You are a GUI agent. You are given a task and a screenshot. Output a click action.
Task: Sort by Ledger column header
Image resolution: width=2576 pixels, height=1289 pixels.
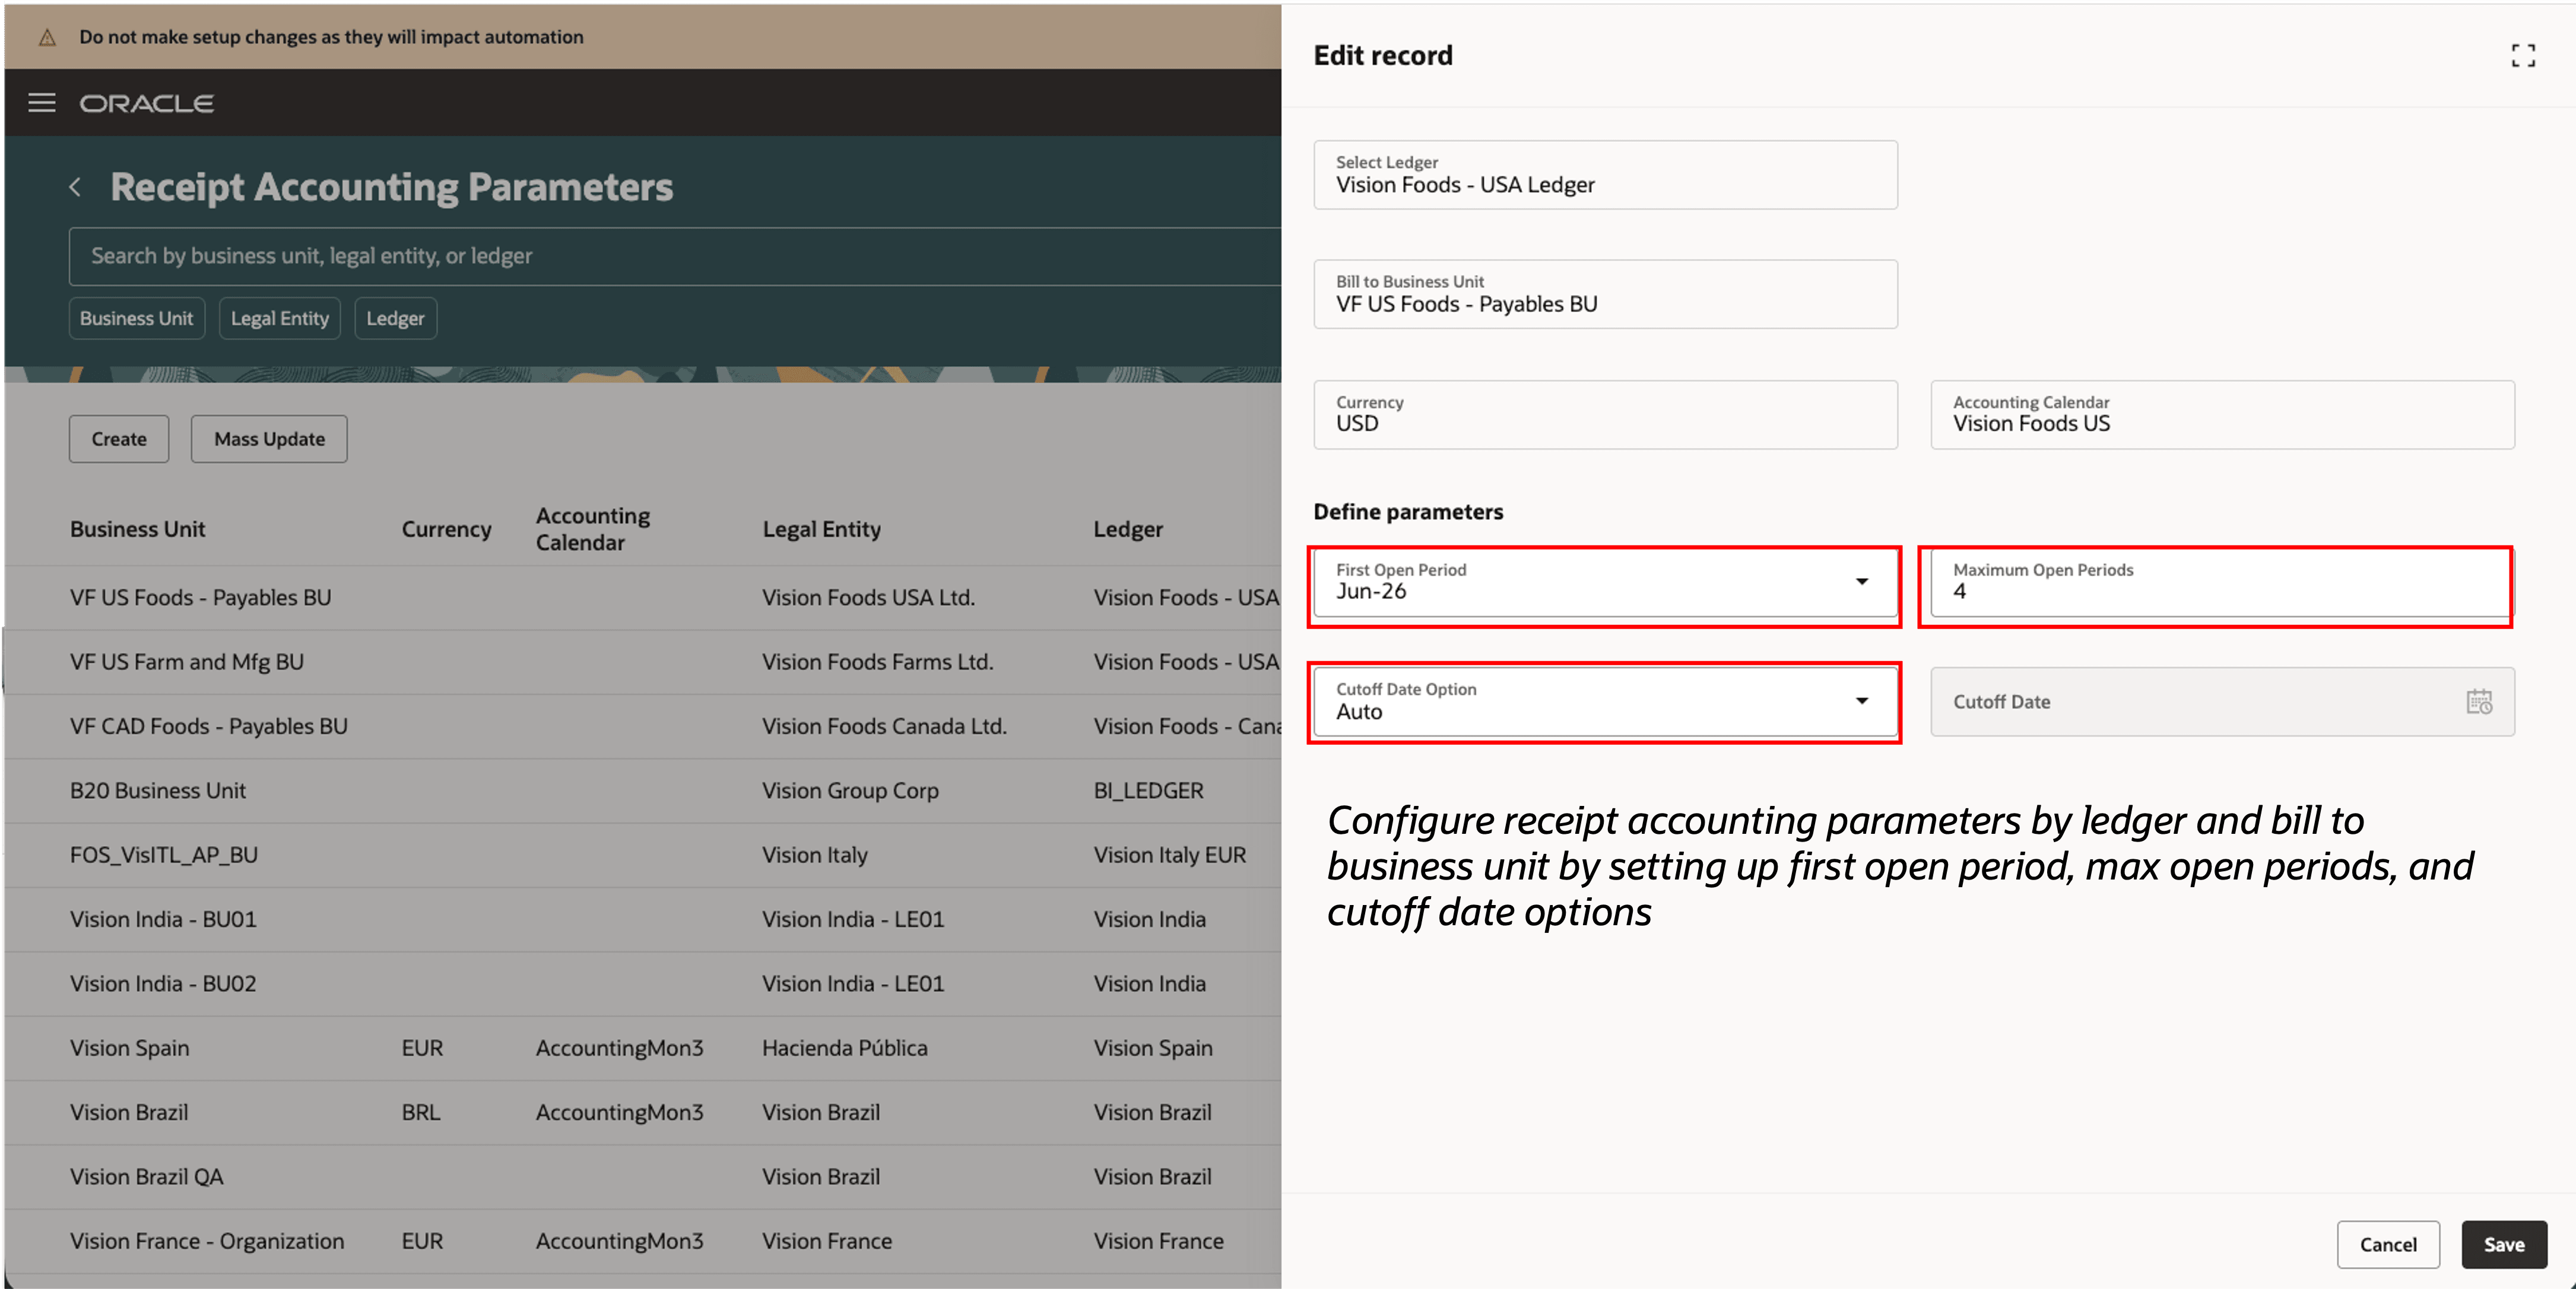tap(1127, 529)
